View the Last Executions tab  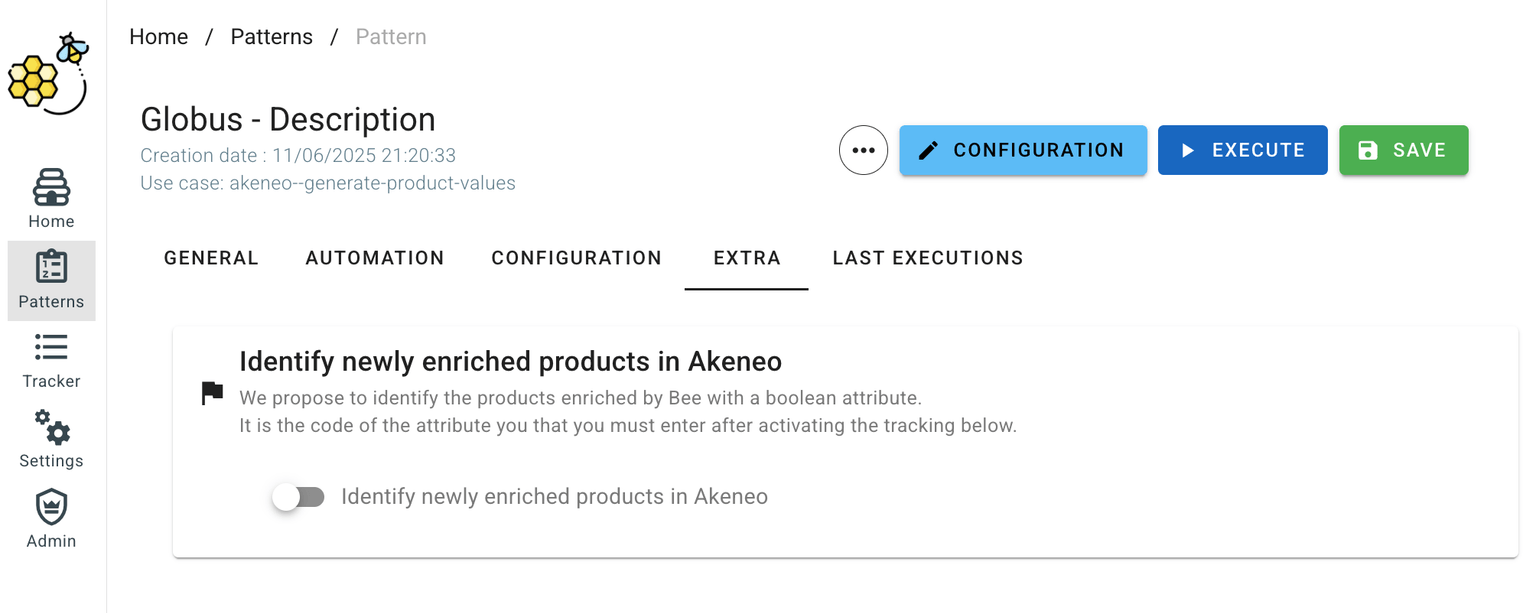pyautogui.click(x=928, y=258)
